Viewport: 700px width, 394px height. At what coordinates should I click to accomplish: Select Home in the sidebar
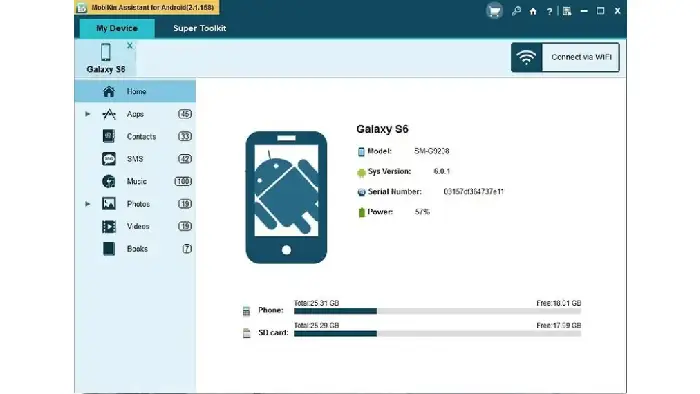(135, 91)
